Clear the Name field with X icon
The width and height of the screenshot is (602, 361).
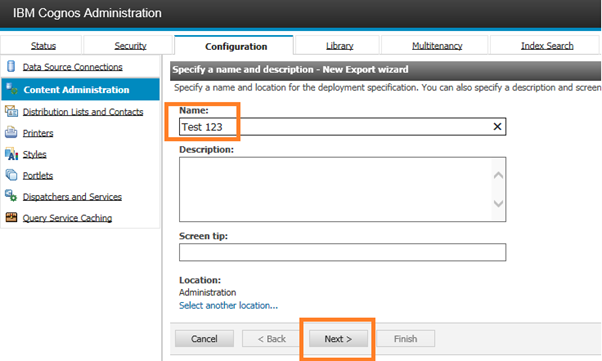(x=497, y=126)
